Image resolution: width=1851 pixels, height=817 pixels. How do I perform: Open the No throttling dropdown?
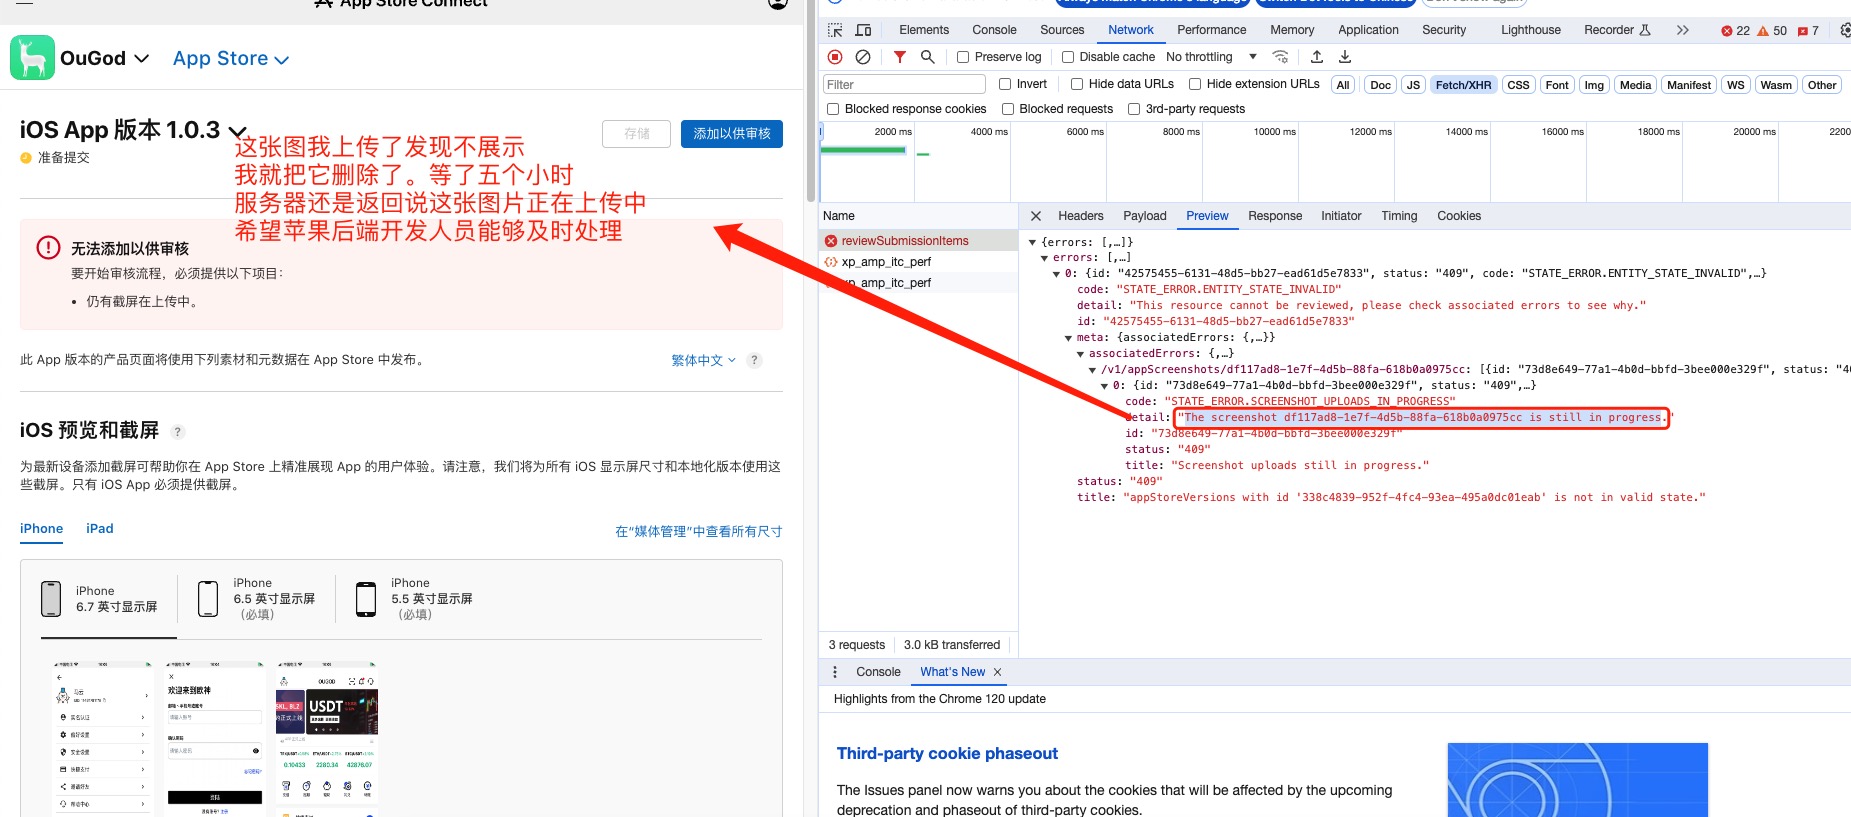[x=1211, y=57]
